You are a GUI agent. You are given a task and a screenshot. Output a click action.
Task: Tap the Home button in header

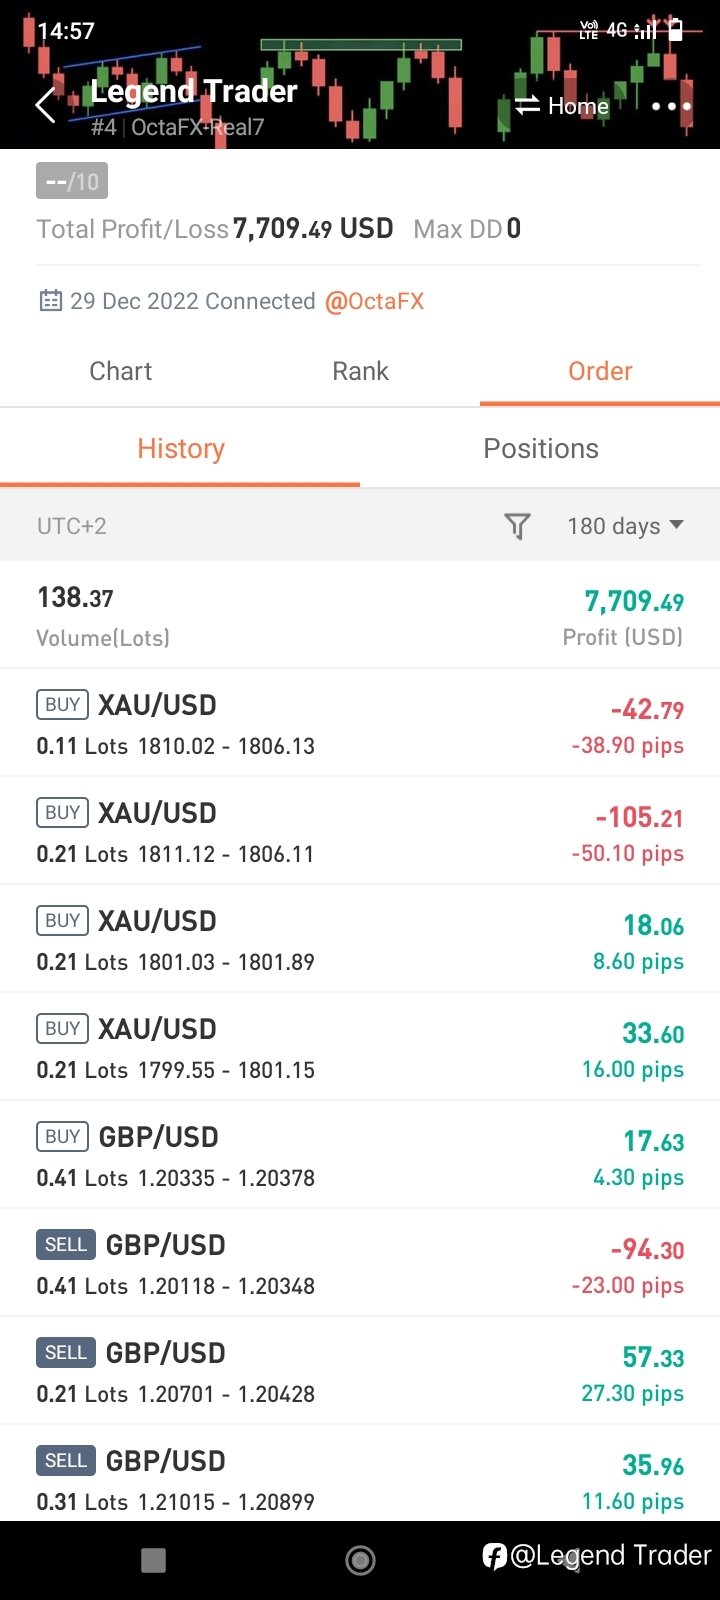578,106
